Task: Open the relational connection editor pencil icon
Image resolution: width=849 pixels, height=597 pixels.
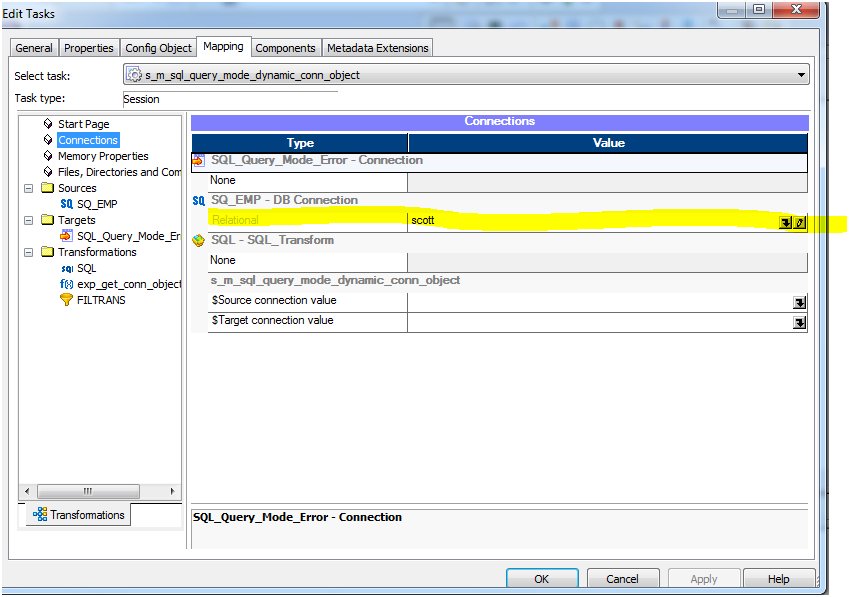Action: 800,223
